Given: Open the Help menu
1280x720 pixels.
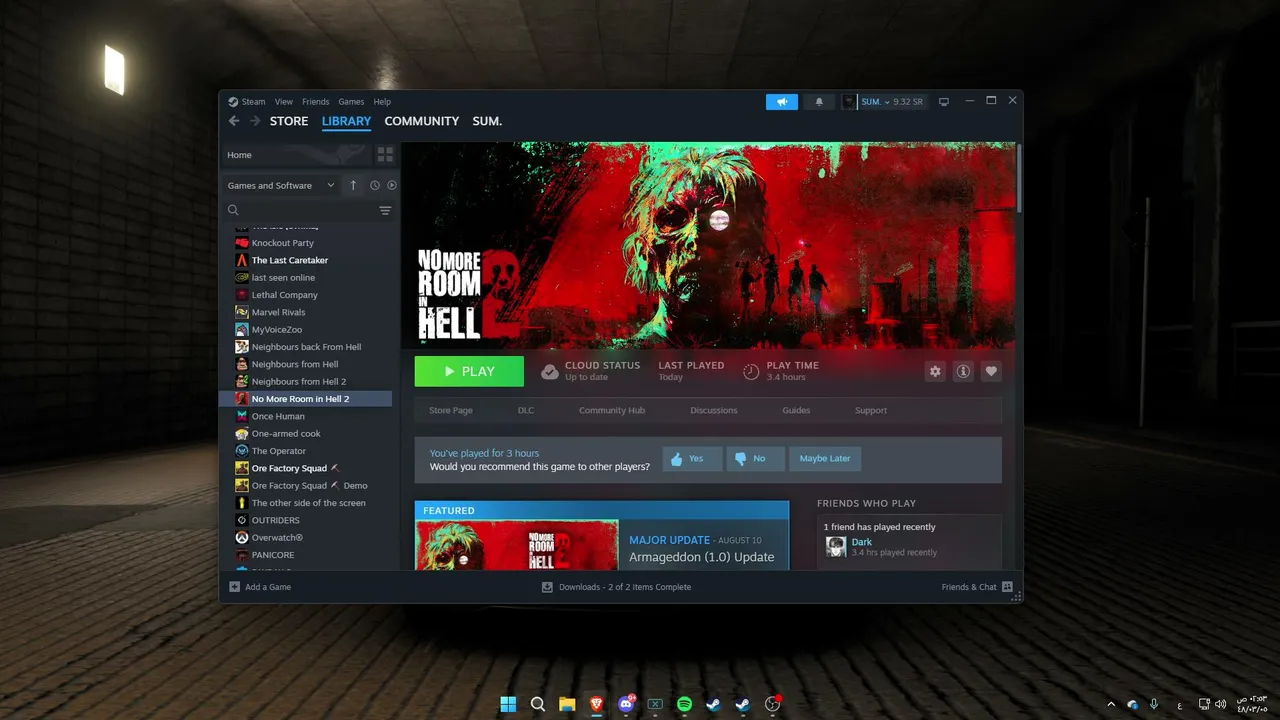Looking at the screenshot, I should [382, 102].
